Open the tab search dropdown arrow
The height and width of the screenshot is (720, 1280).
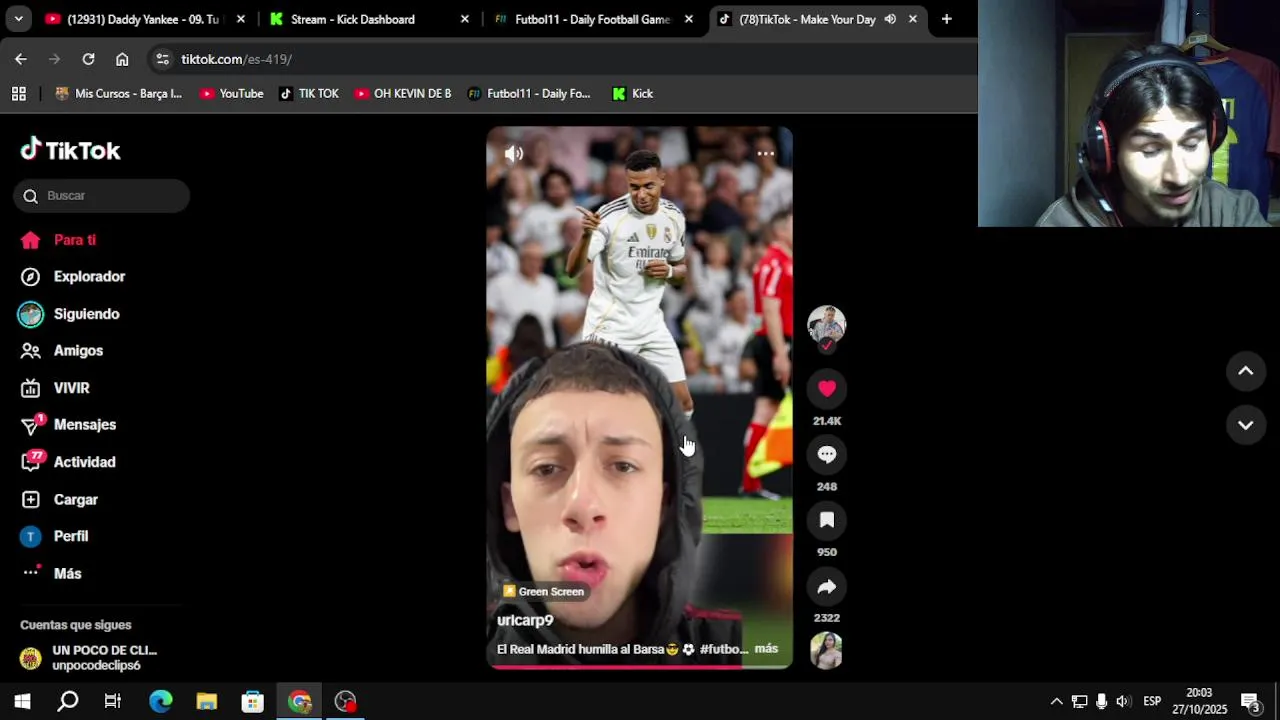click(x=18, y=19)
